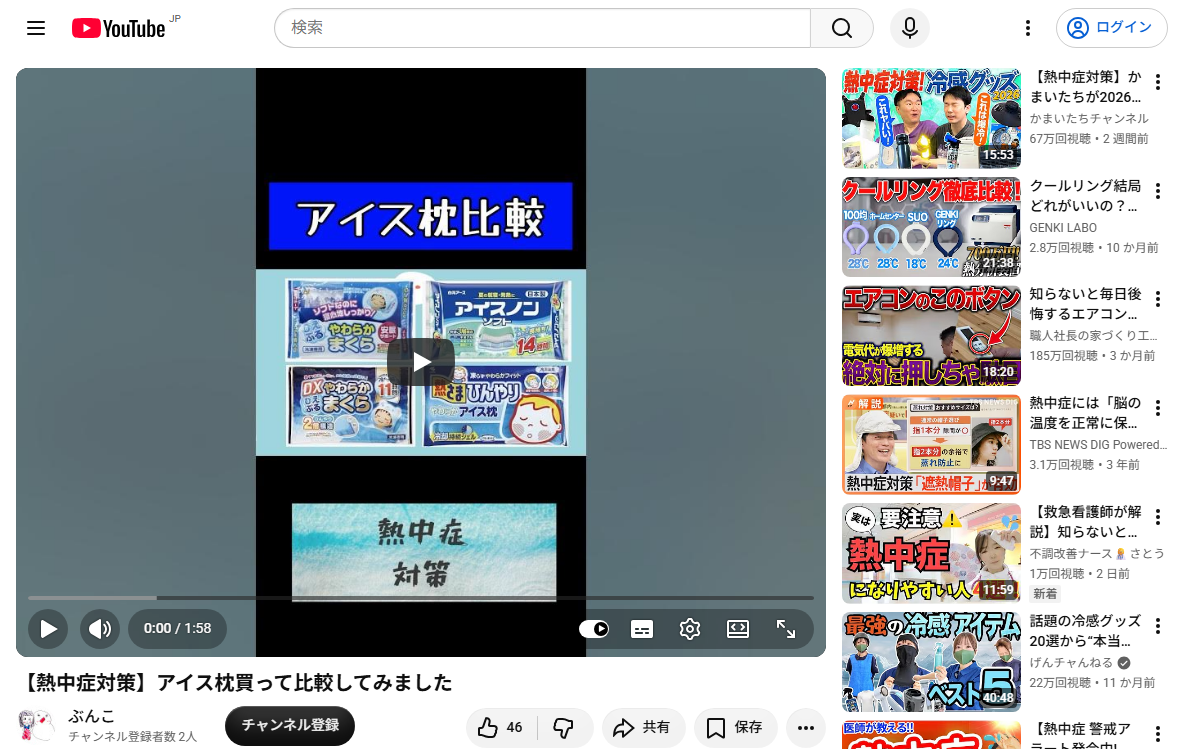Go to YouTube home via logo
Viewport: 1184px width, 749px height.
(119, 29)
